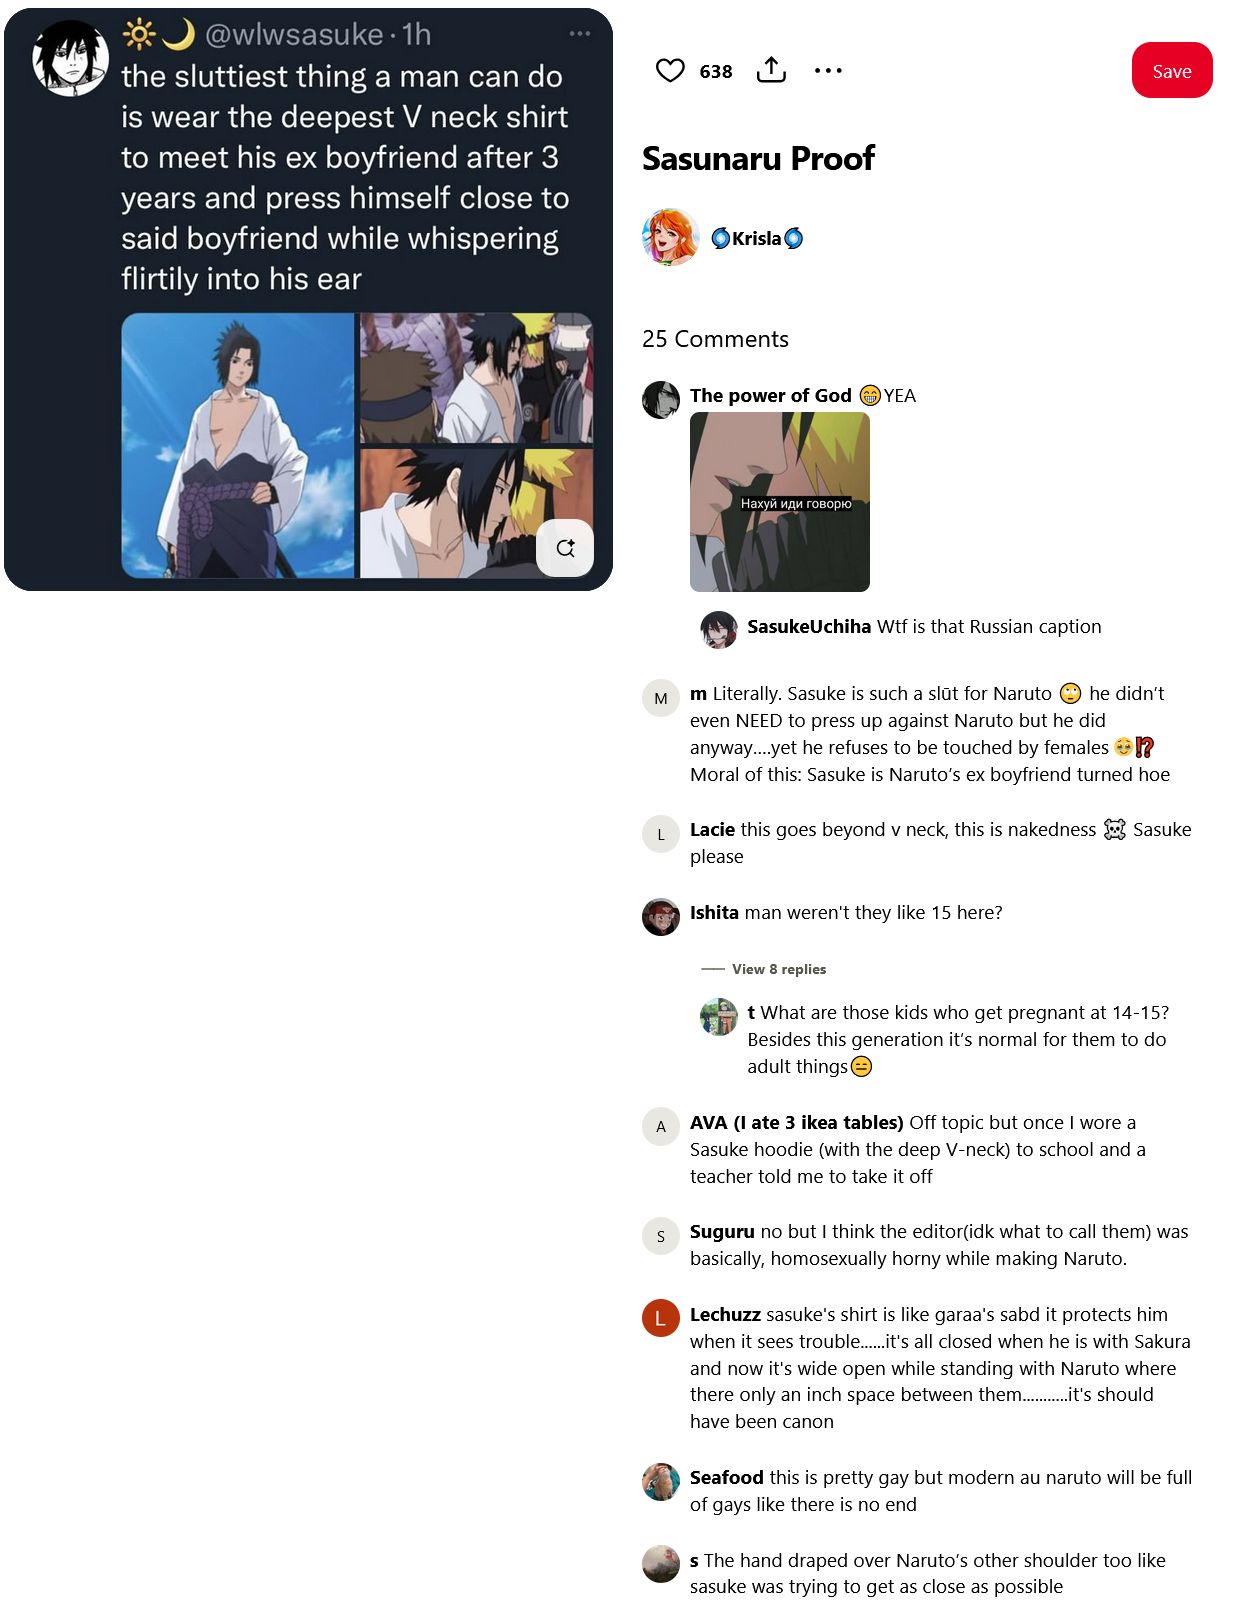The image size is (1234, 1613).
Task: Click SasukeUchiha's profile picture
Action: click(718, 630)
